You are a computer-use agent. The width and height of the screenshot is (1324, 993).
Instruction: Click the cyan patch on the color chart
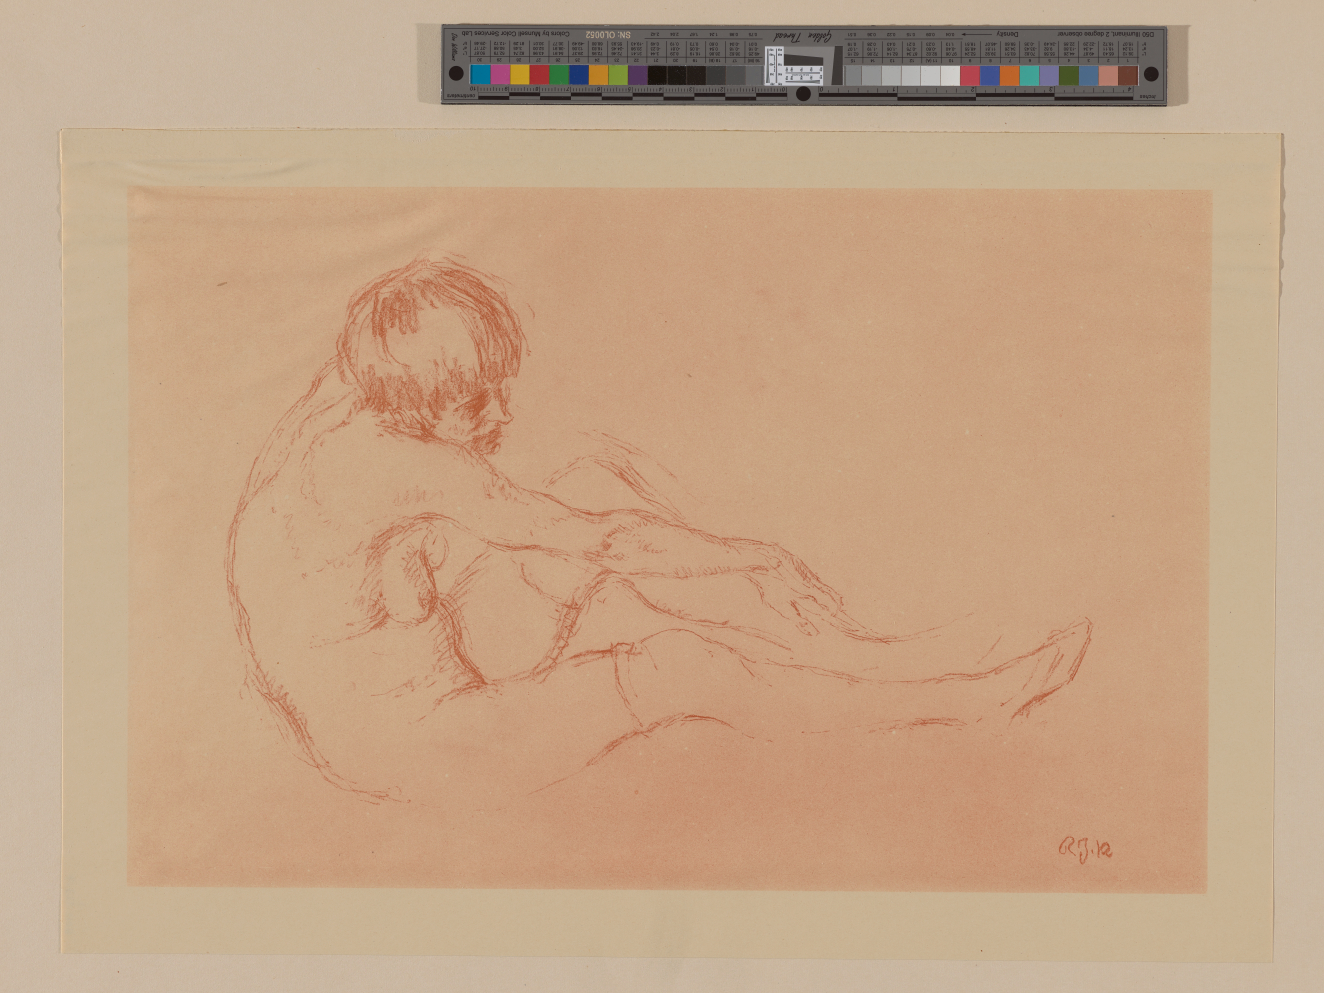point(480,74)
